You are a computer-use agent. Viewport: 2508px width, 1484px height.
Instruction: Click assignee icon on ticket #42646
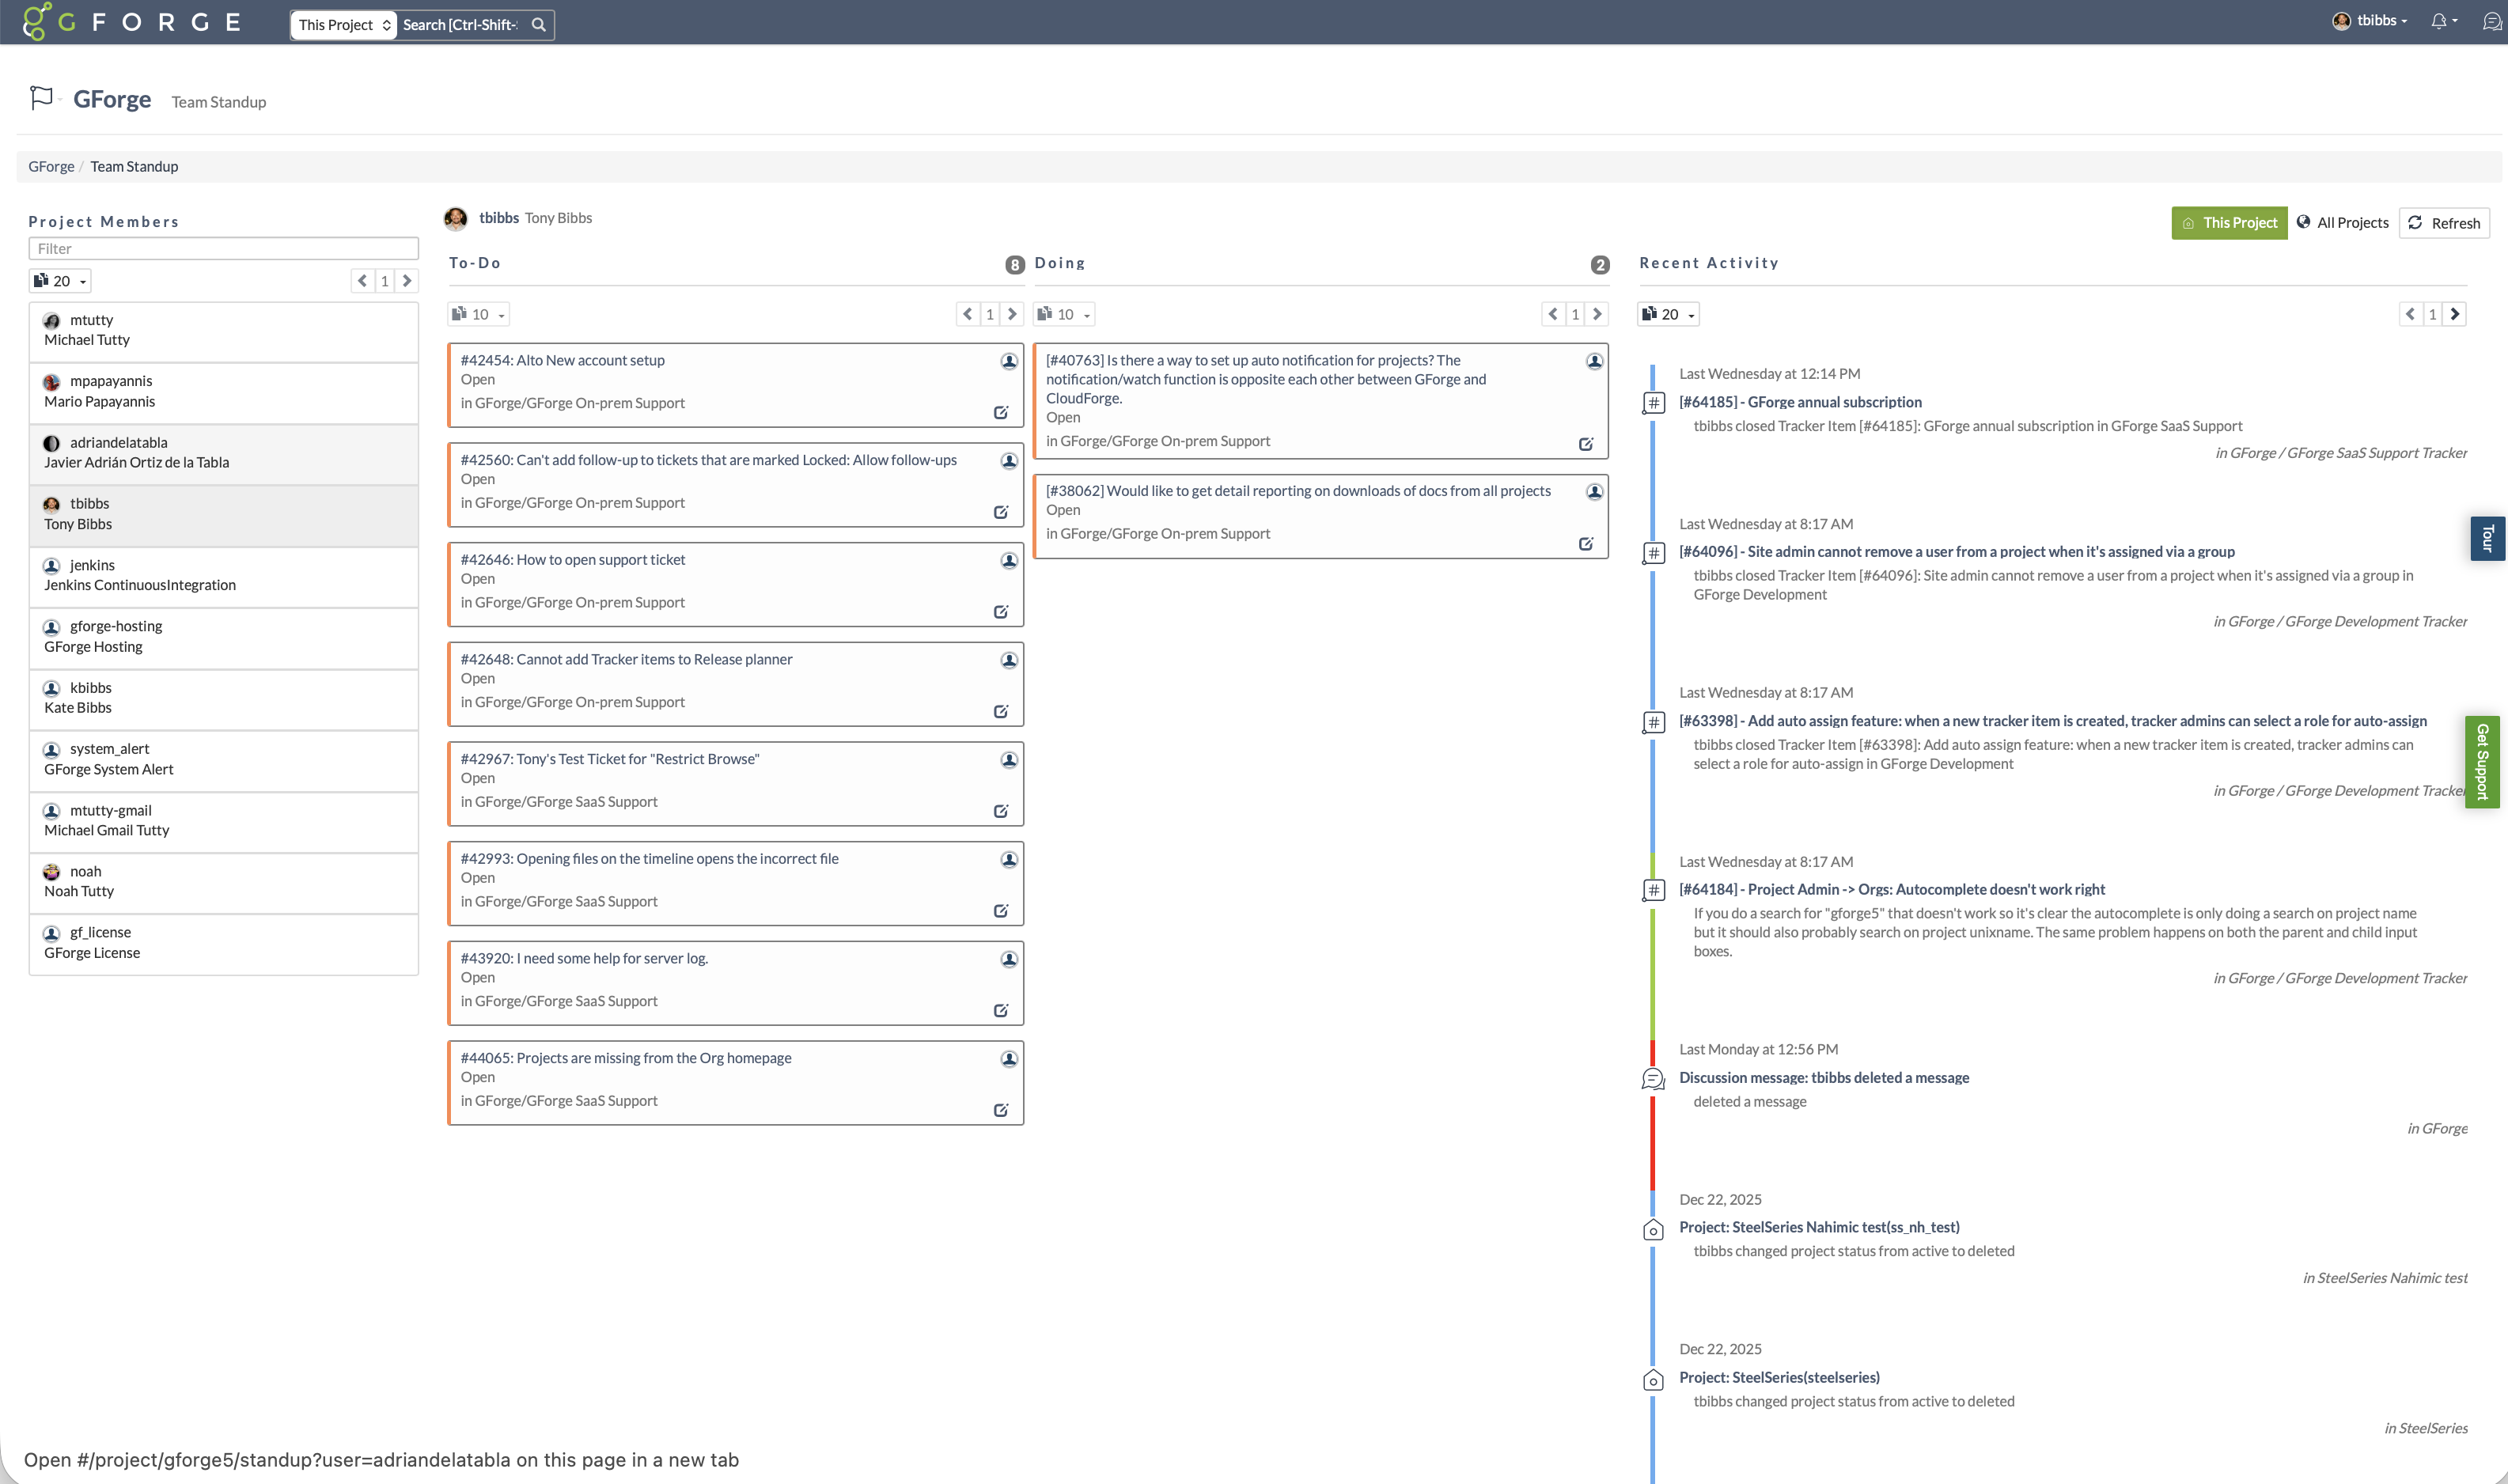(1009, 561)
